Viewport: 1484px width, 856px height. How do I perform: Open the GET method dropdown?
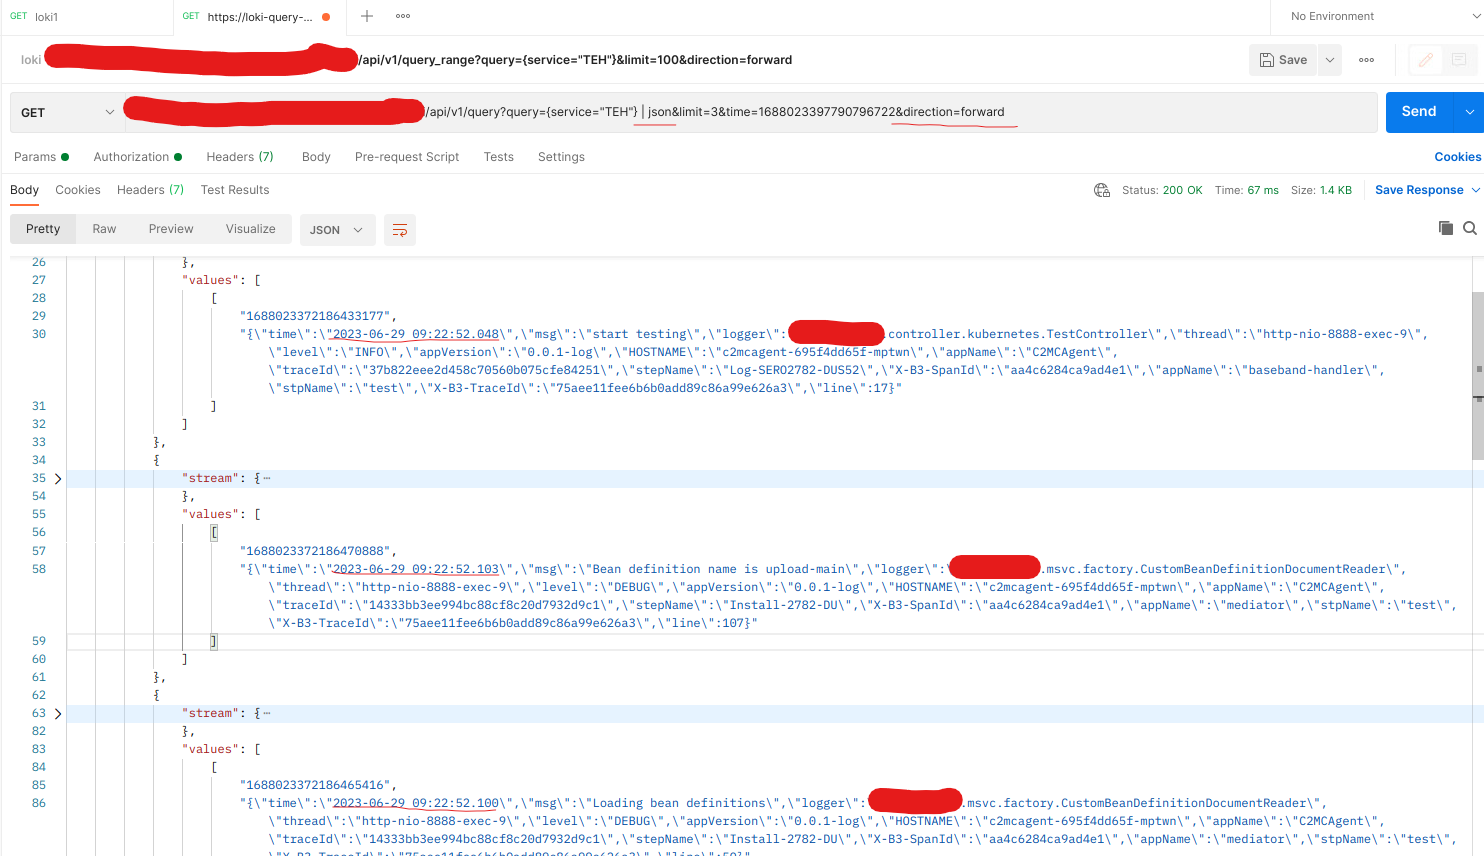coord(65,111)
